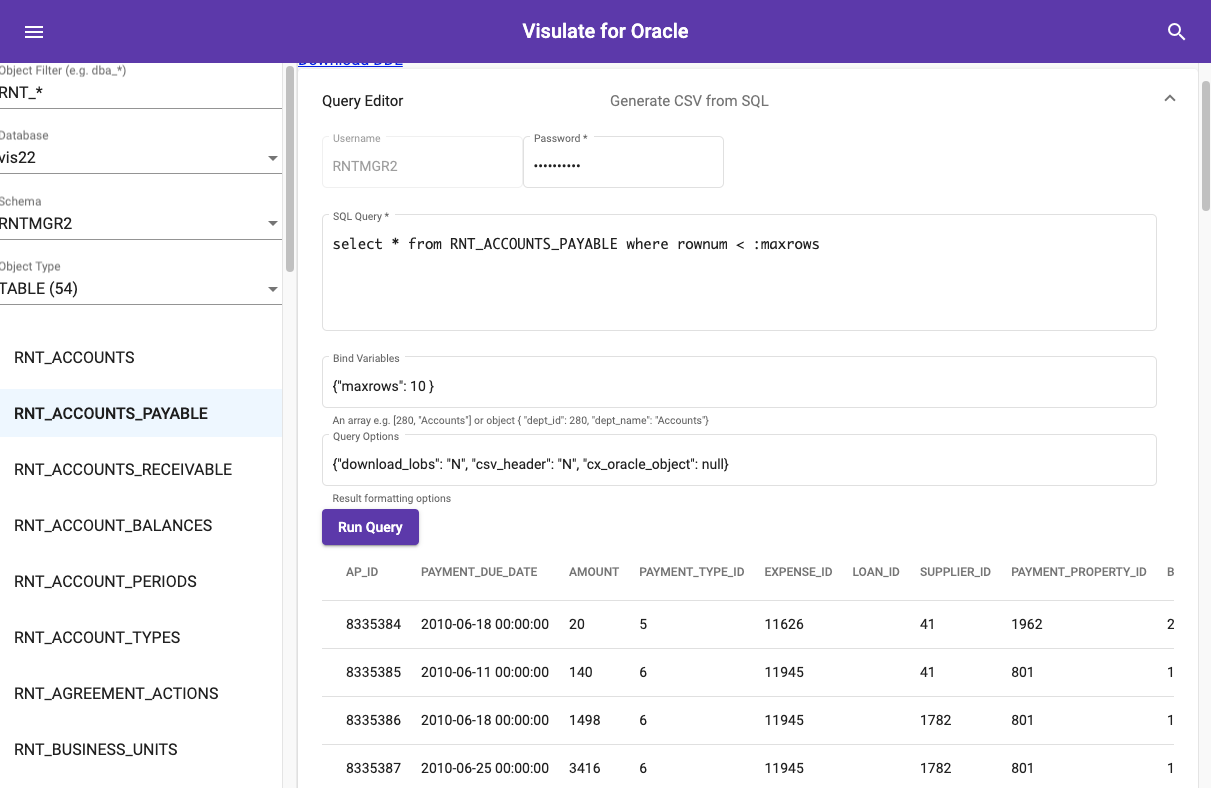1211x788 pixels.
Task: Open the hamburger navigation menu
Action: 34,32
